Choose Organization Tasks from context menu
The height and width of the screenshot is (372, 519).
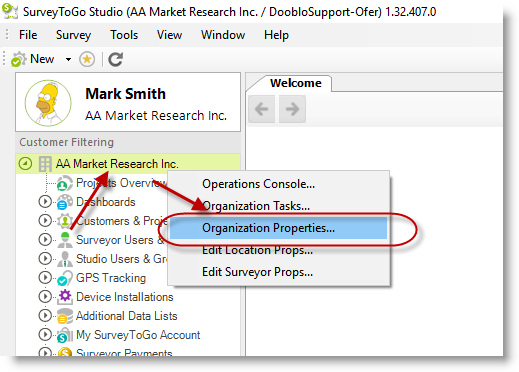[279, 206]
